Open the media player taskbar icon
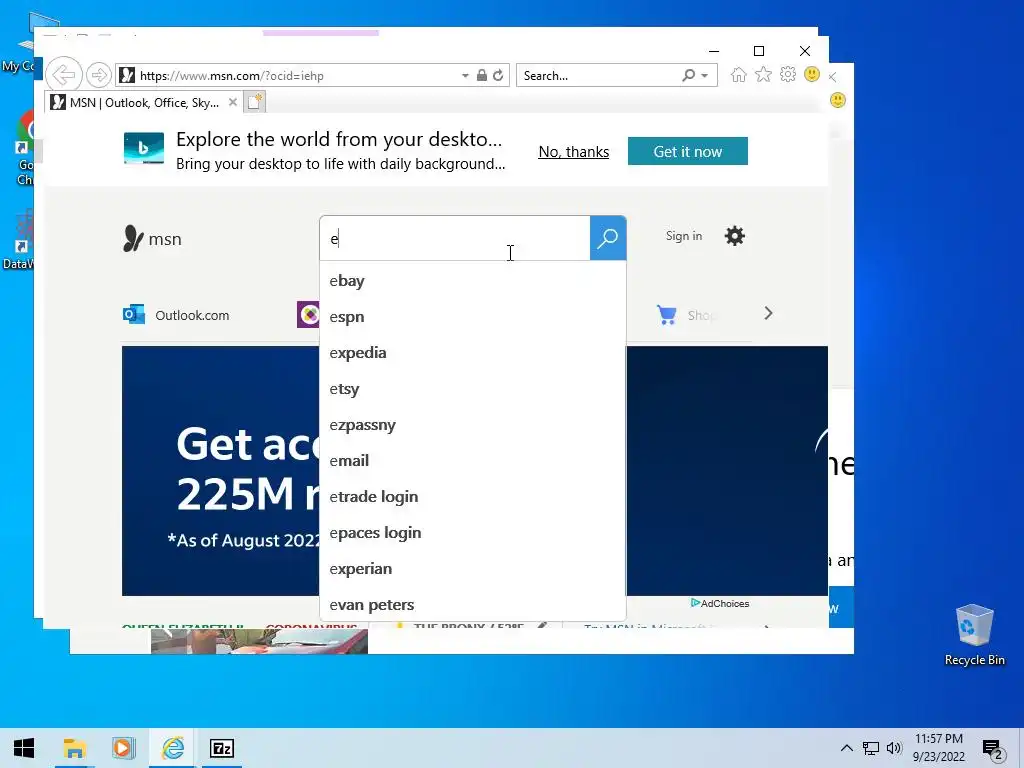The height and width of the screenshot is (768, 1024). [123, 748]
